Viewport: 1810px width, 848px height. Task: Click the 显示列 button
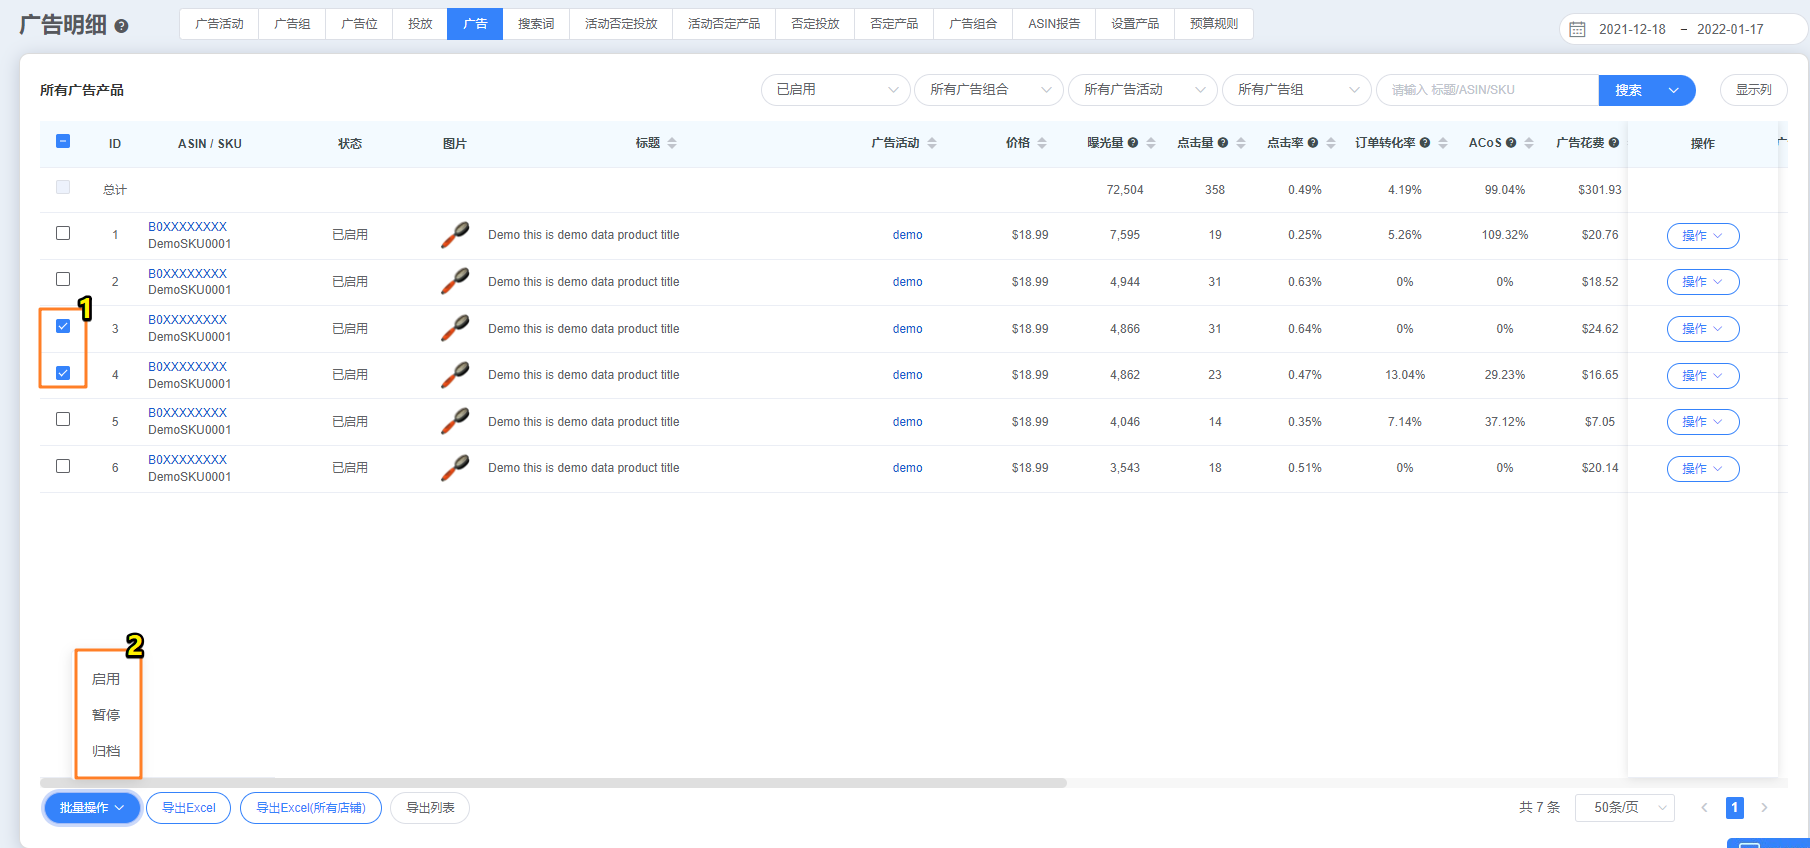[1753, 90]
